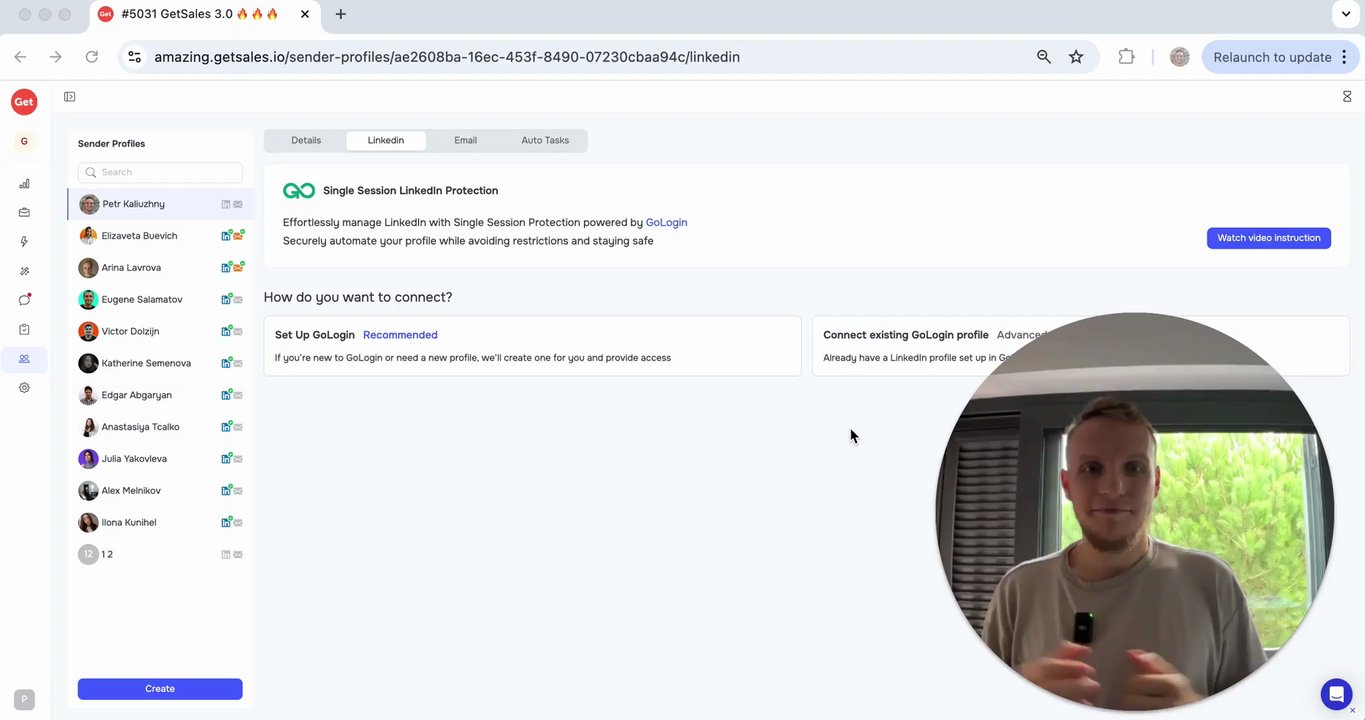Click the email status icon for Arina Lavrova
Screen dimensions: 1365x720
click(x=238, y=268)
